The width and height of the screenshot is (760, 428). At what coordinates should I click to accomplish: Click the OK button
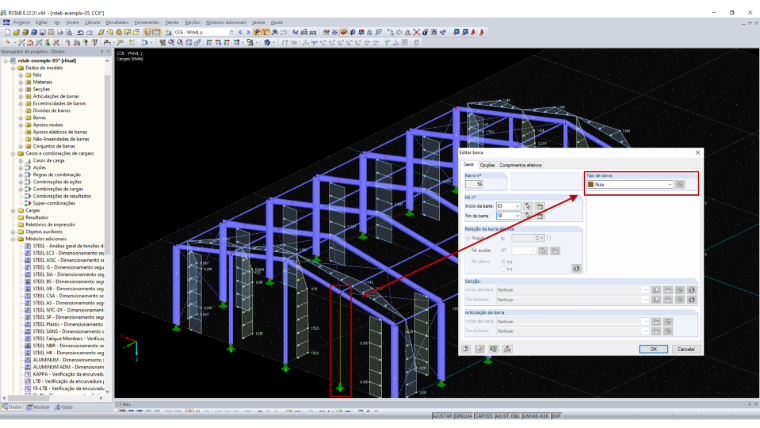click(x=653, y=349)
